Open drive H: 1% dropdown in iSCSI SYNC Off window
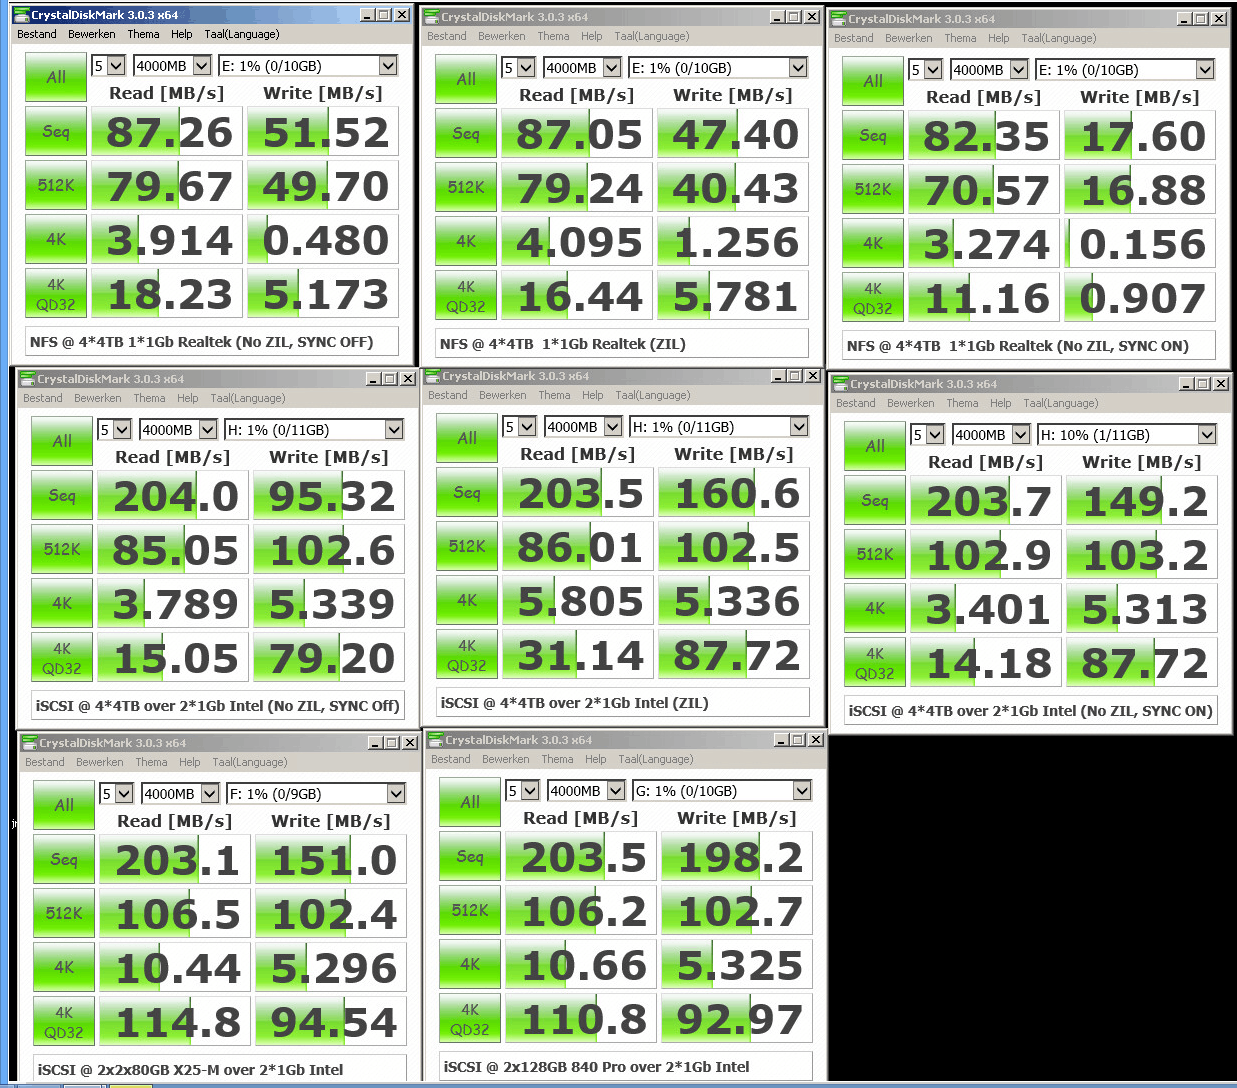 314,430
